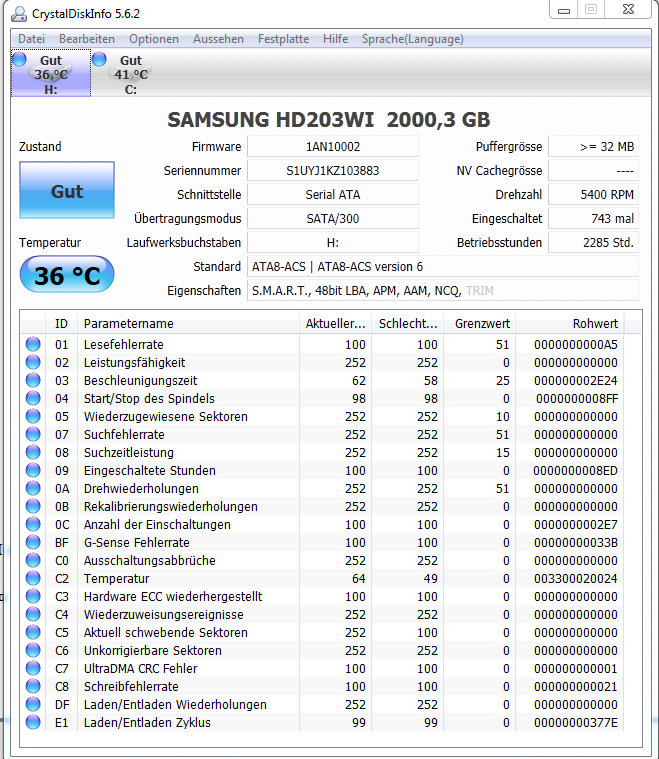659x759 pixels.
Task: Click status icon for Start/Stop des Spindels
Action: (33, 398)
